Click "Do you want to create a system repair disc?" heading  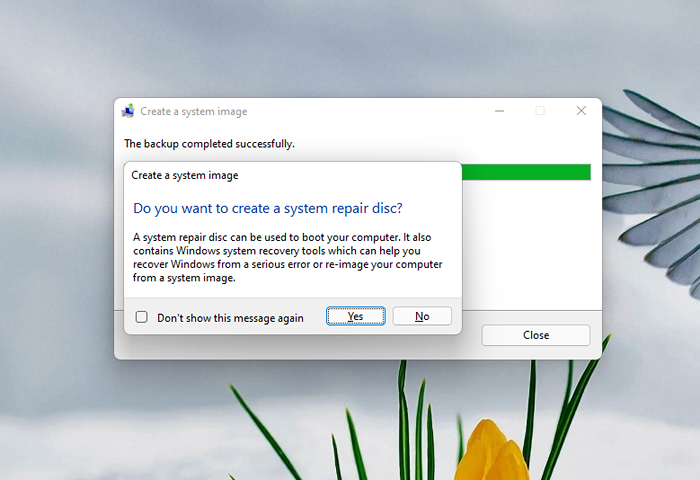pos(268,208)
